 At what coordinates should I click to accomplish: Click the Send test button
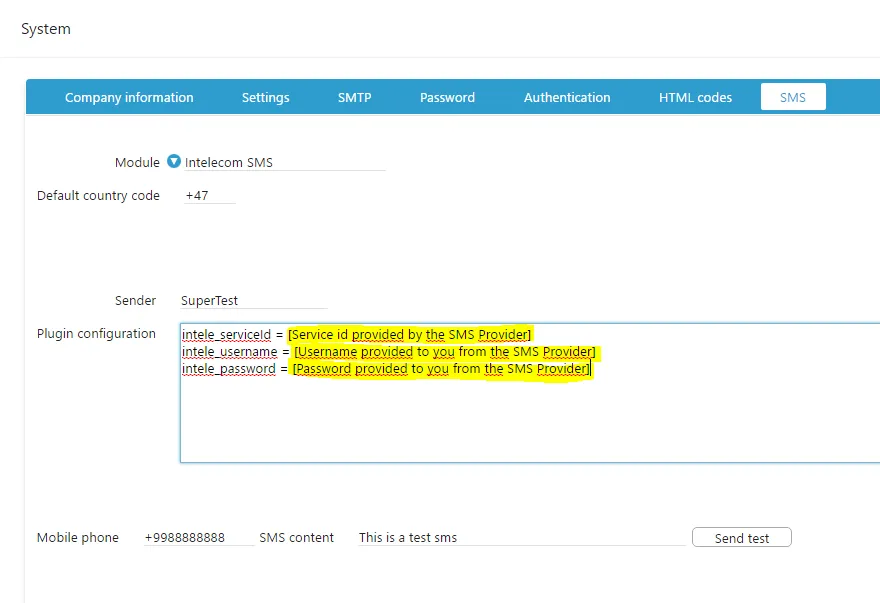point(741,537)
